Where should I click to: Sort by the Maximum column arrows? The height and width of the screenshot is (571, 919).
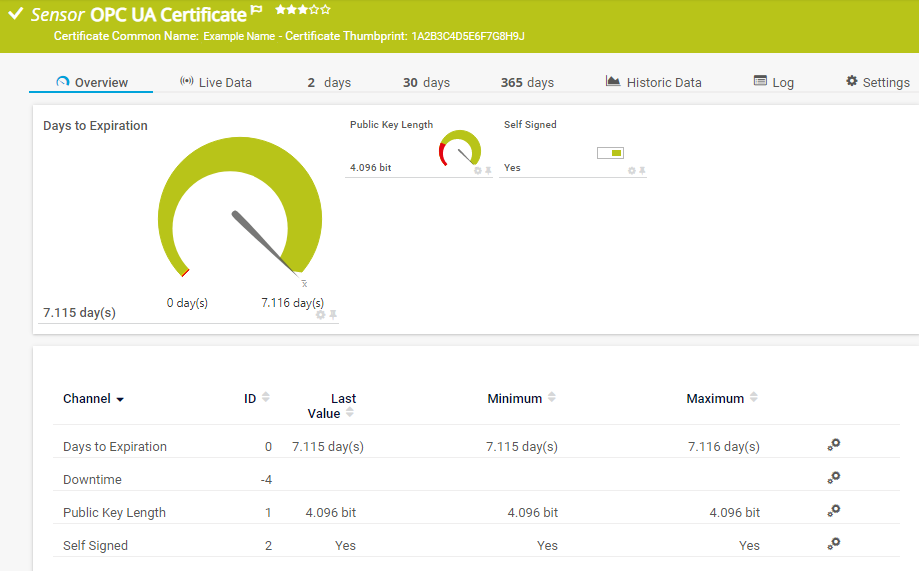point(754,398)
